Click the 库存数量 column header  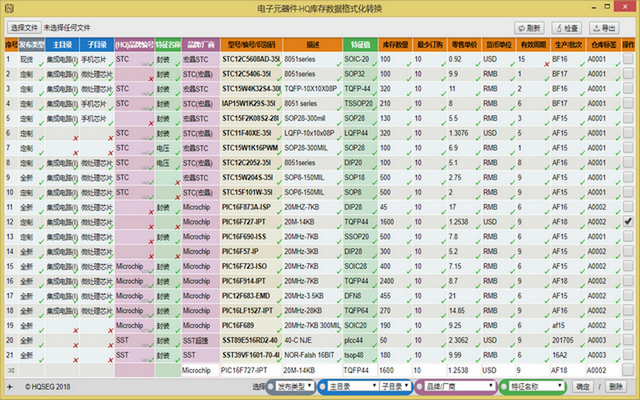(x=393, y=45)
